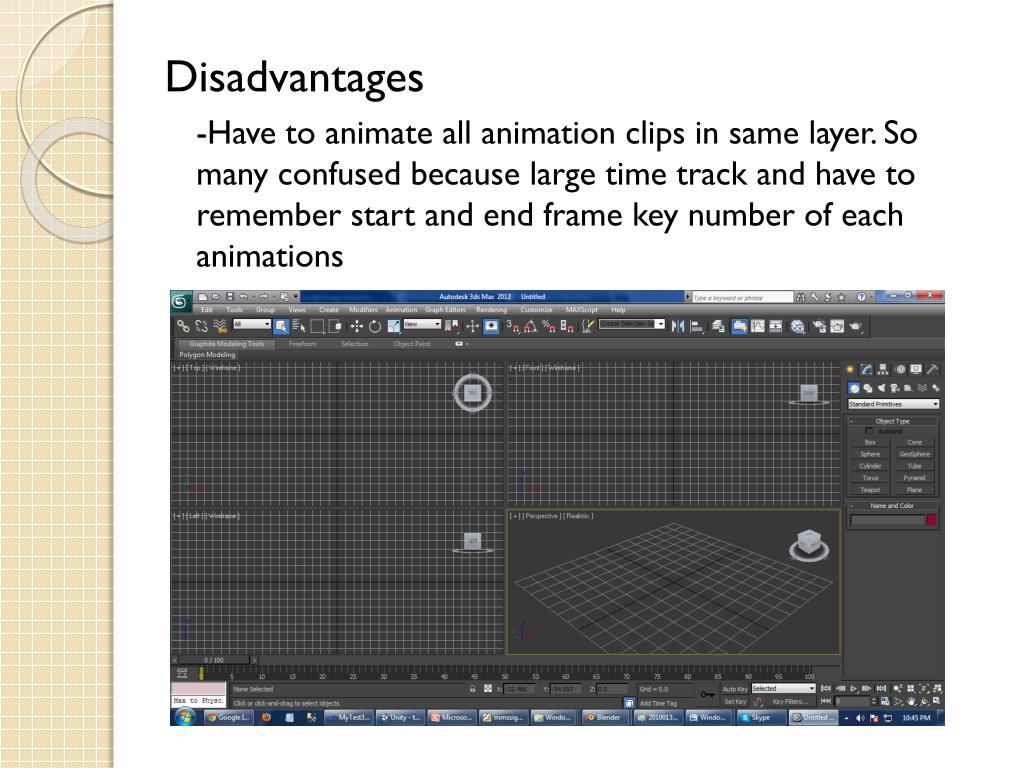Click the Sphere primitive button

click(870, 454)
